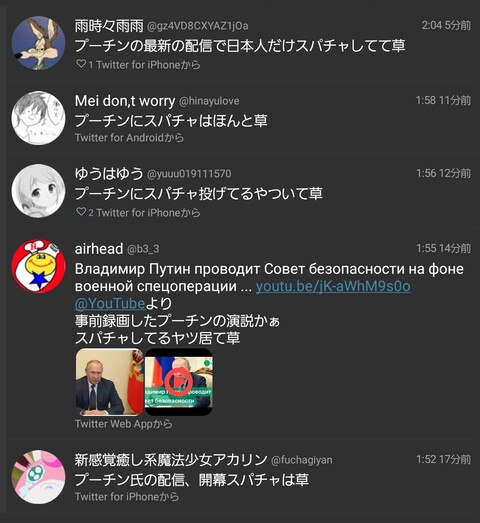Image resolution: width=480 pixels, height=523 pixels.
Task: Open the @yuuu019111570 user handle
Action: click(x=189, y=174)
